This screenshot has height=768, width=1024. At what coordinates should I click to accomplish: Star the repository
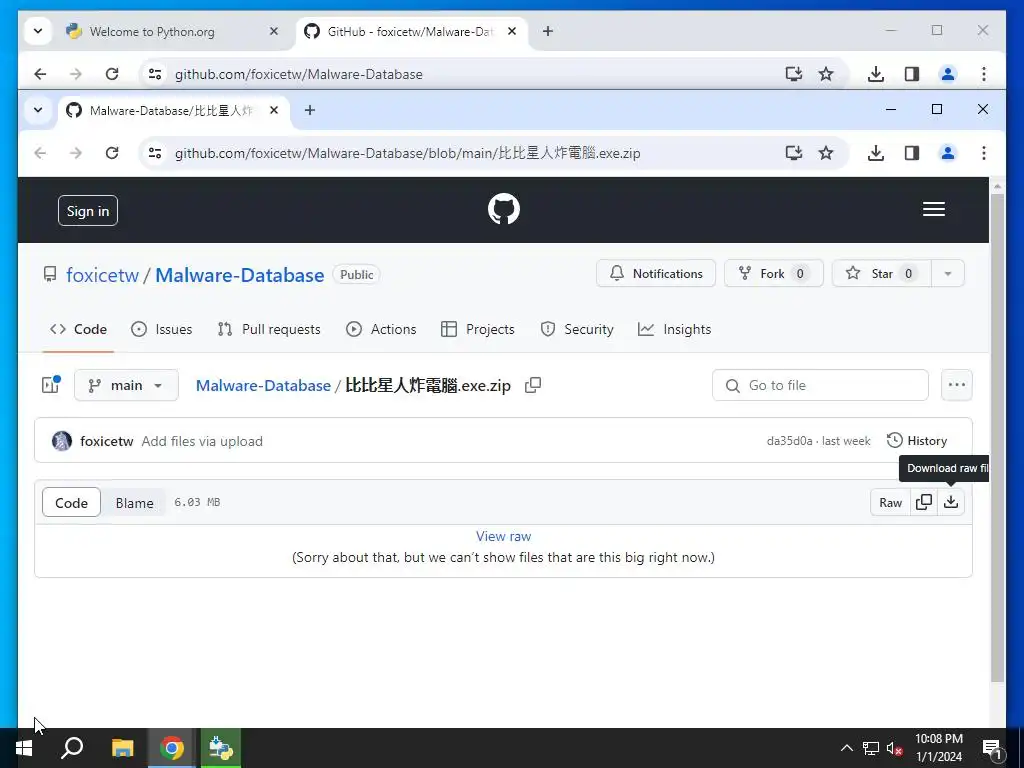tap(882, 274)
